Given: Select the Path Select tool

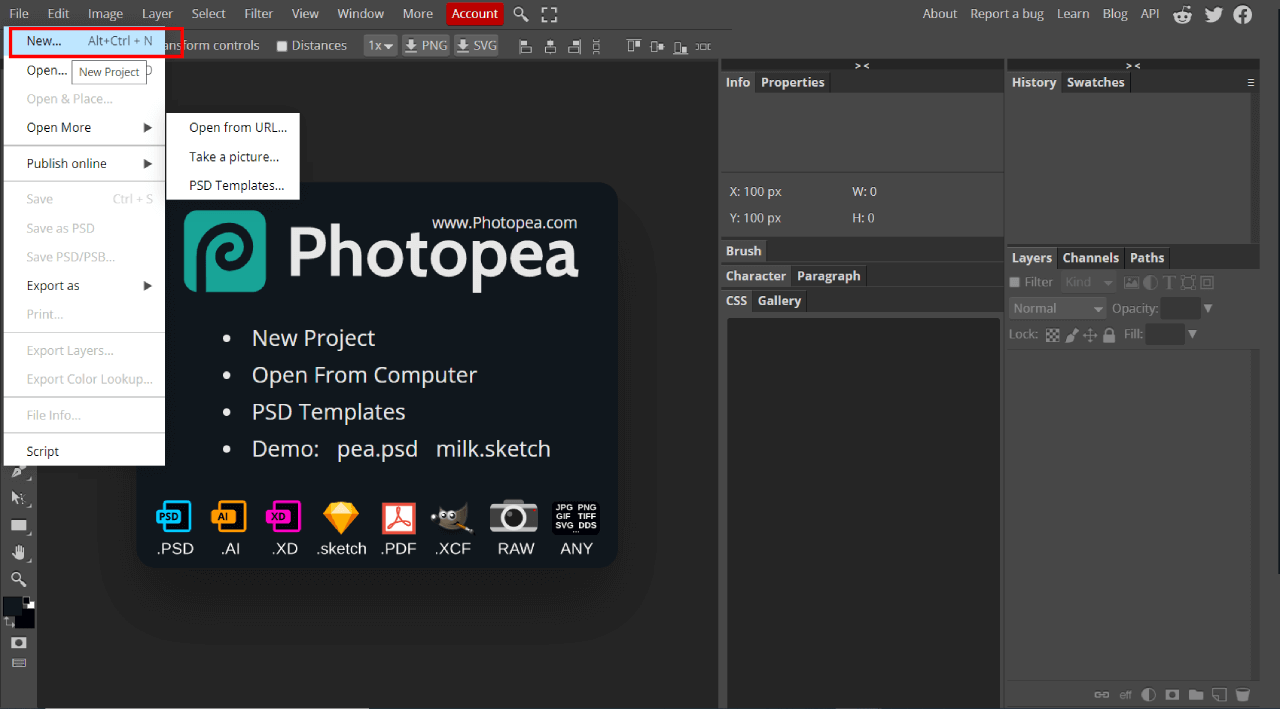Looking at the screenshot, I should coord(19,498).
